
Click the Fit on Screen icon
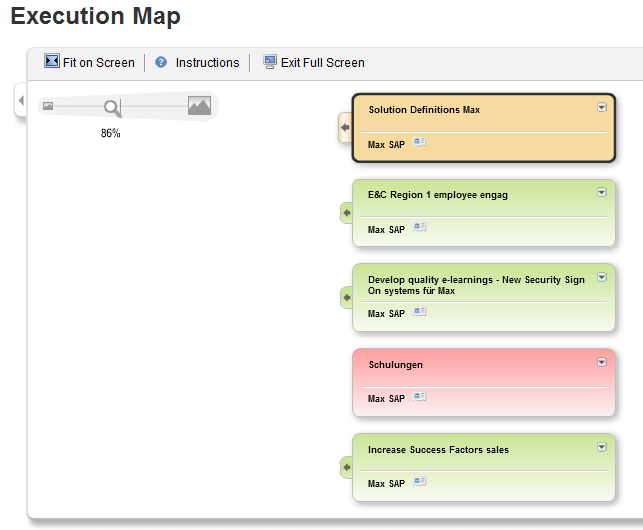[52, 62]
